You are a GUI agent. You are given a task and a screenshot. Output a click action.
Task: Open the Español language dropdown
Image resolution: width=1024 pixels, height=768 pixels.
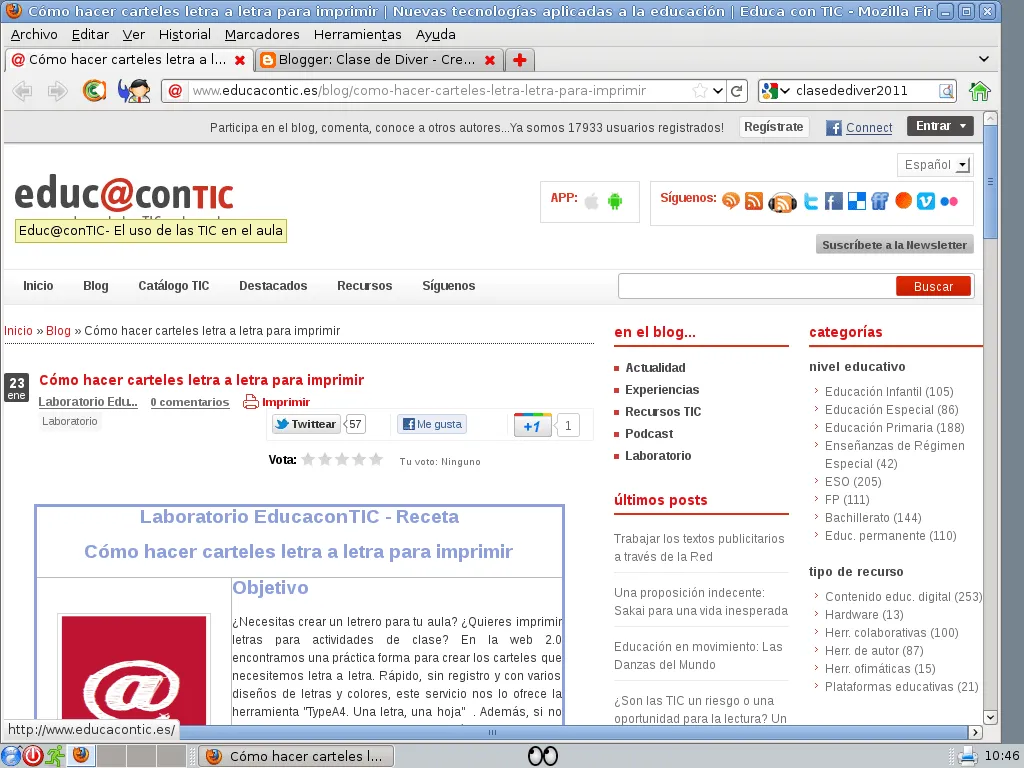click(935, 165)
